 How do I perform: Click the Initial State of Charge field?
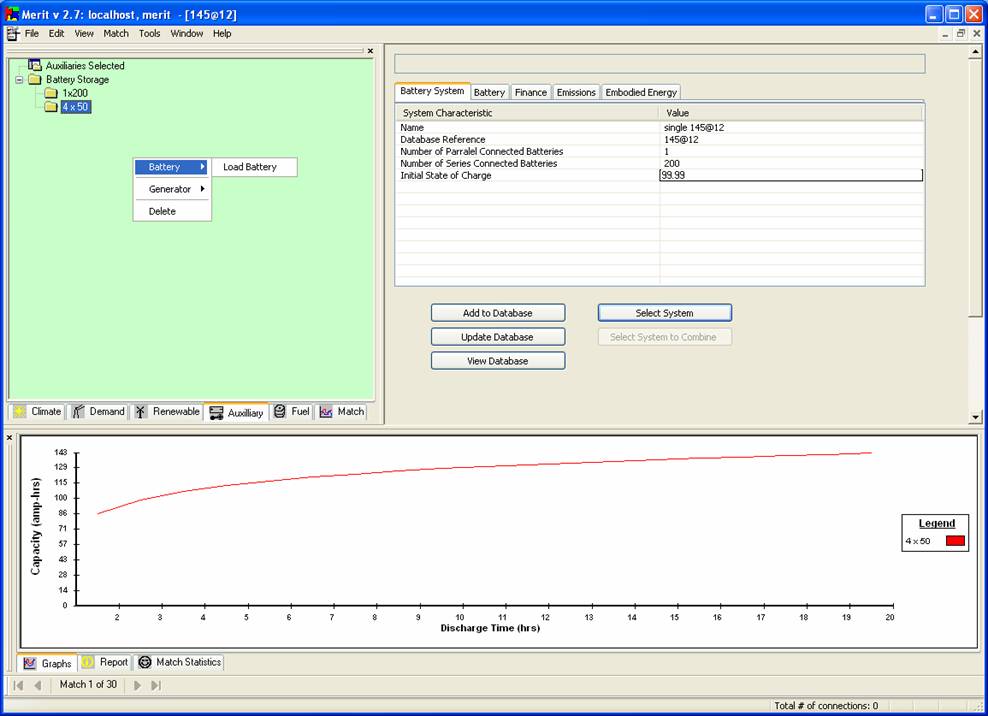click(790, 175)
